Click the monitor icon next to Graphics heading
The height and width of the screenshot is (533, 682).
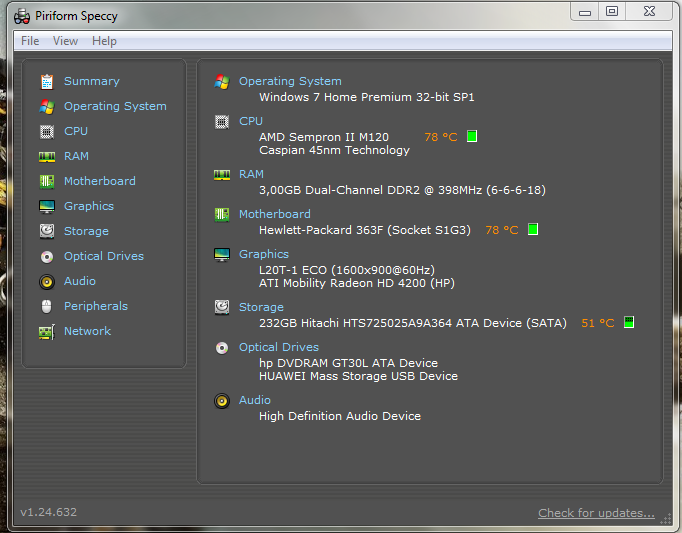tap(222, 255)
